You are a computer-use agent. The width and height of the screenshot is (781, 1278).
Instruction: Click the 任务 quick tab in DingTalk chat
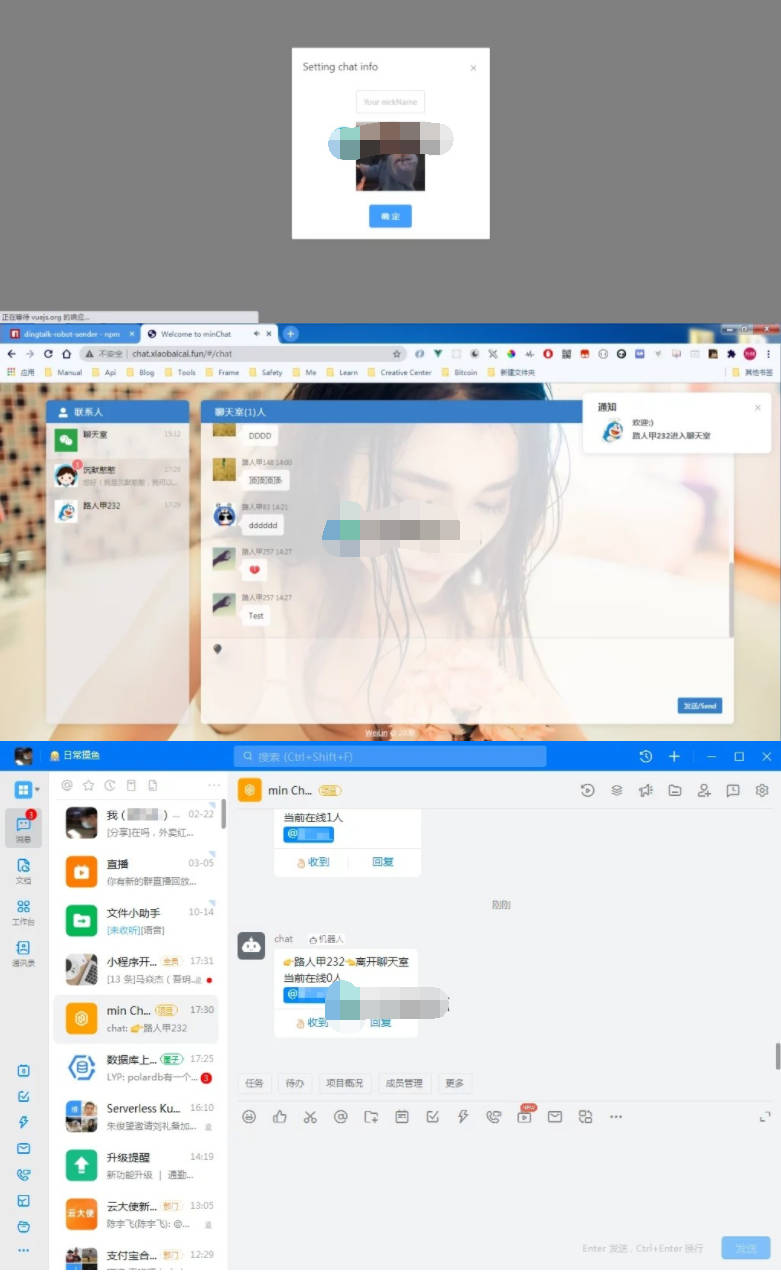[x=254, y=1083]
